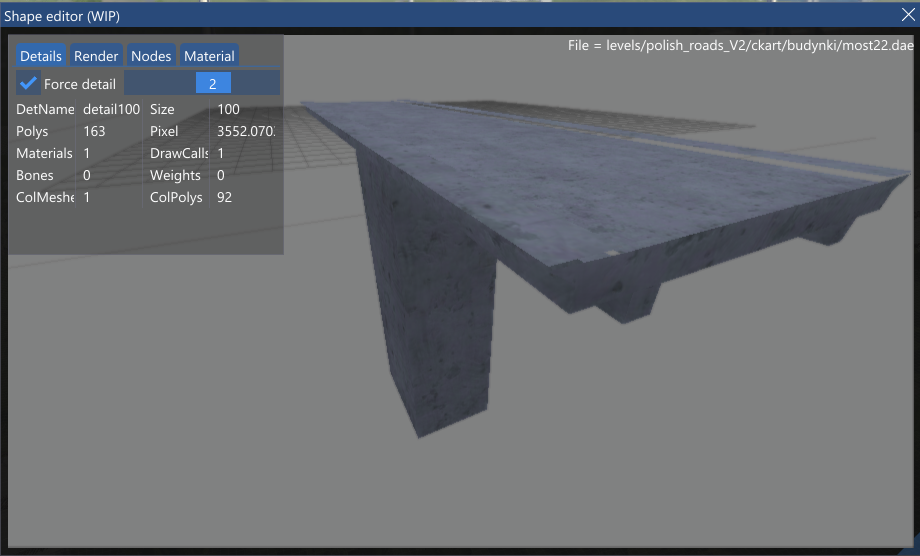This screenshot has height=556, width=920.
Task: Click the ColMeshes label
Action: click(45, 197)
